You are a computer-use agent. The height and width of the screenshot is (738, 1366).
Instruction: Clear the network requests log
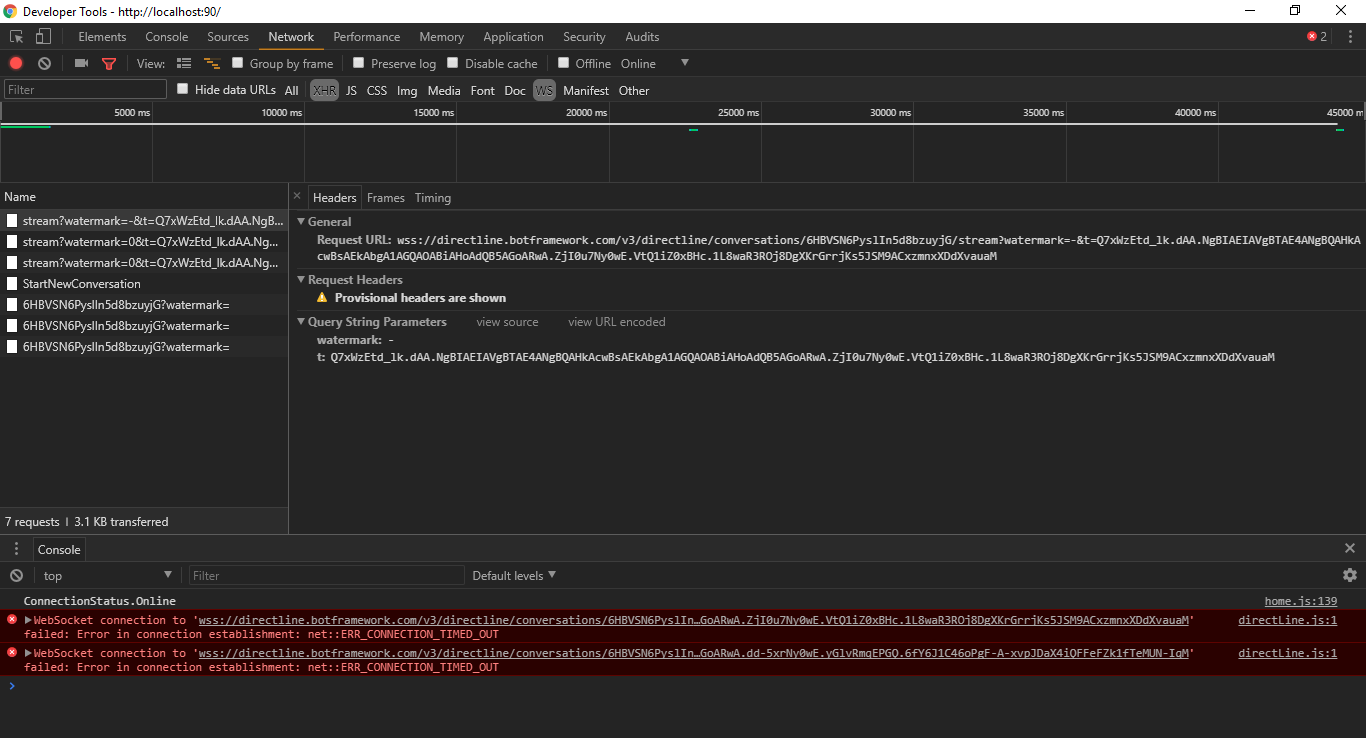[x=42, y=63]
